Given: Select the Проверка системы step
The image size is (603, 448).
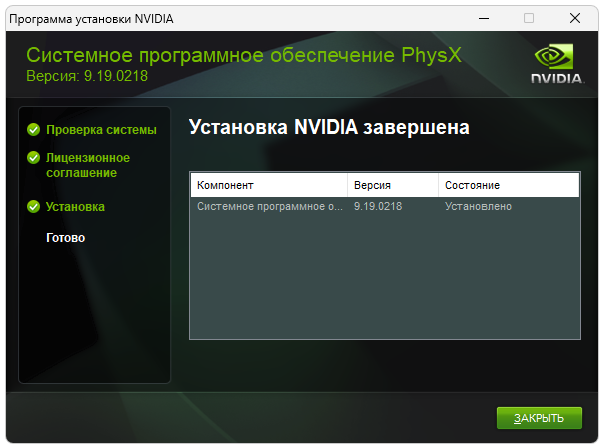Looking at the screenshot, I should click(x=101, y=130).
